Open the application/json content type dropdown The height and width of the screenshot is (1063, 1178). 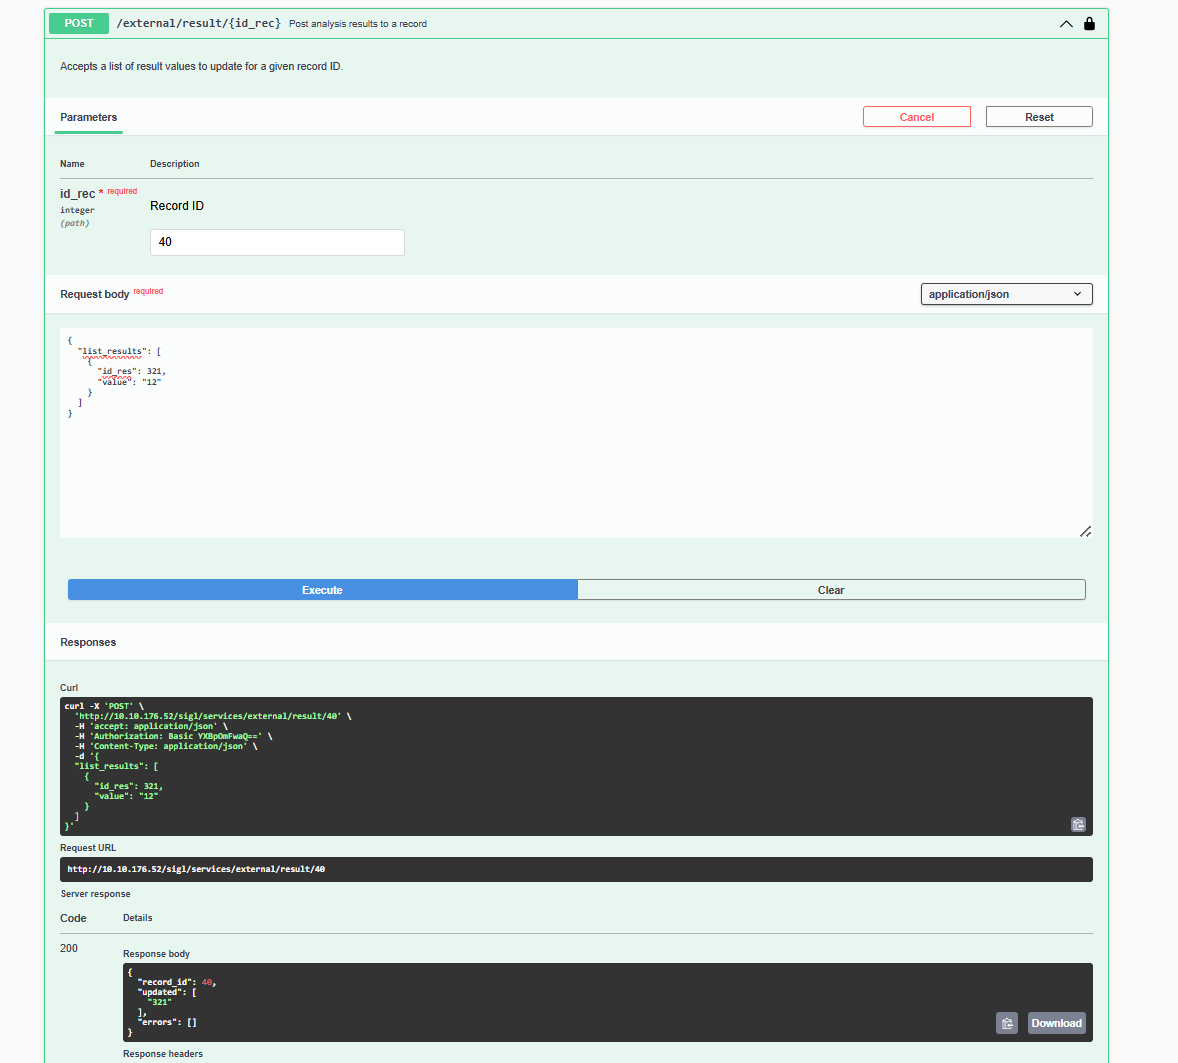pos(1005,294)
